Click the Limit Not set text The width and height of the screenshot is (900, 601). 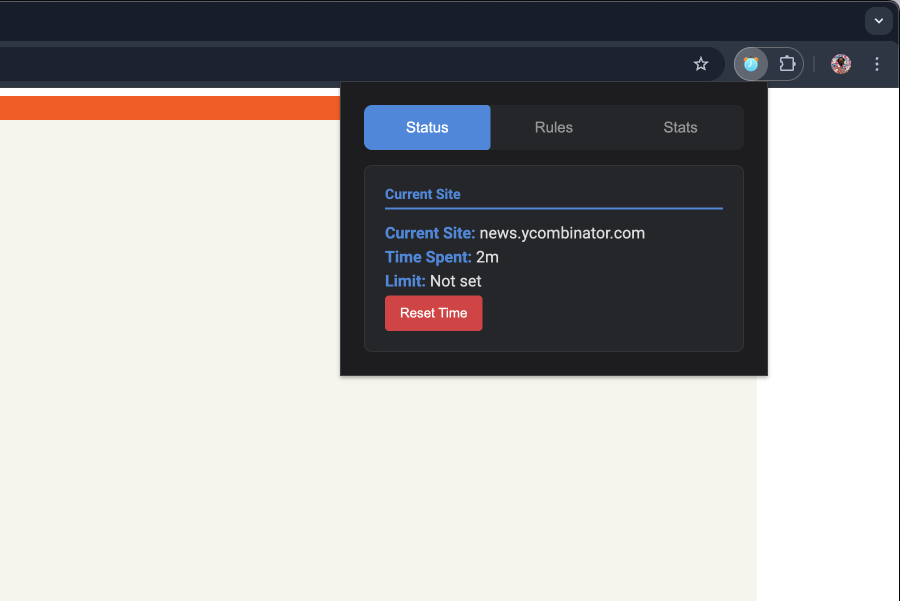[455, 281]
